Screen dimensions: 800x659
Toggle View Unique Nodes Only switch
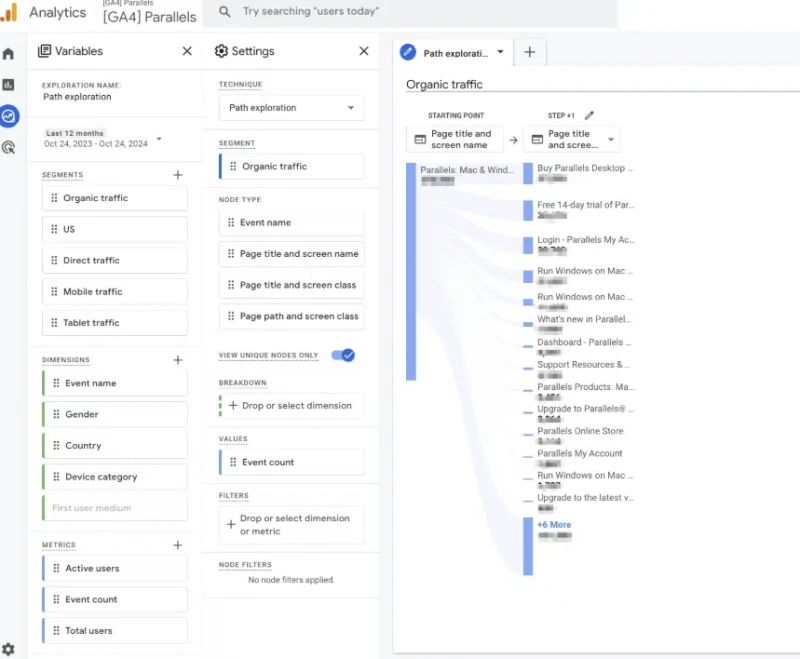pos(343,355)
